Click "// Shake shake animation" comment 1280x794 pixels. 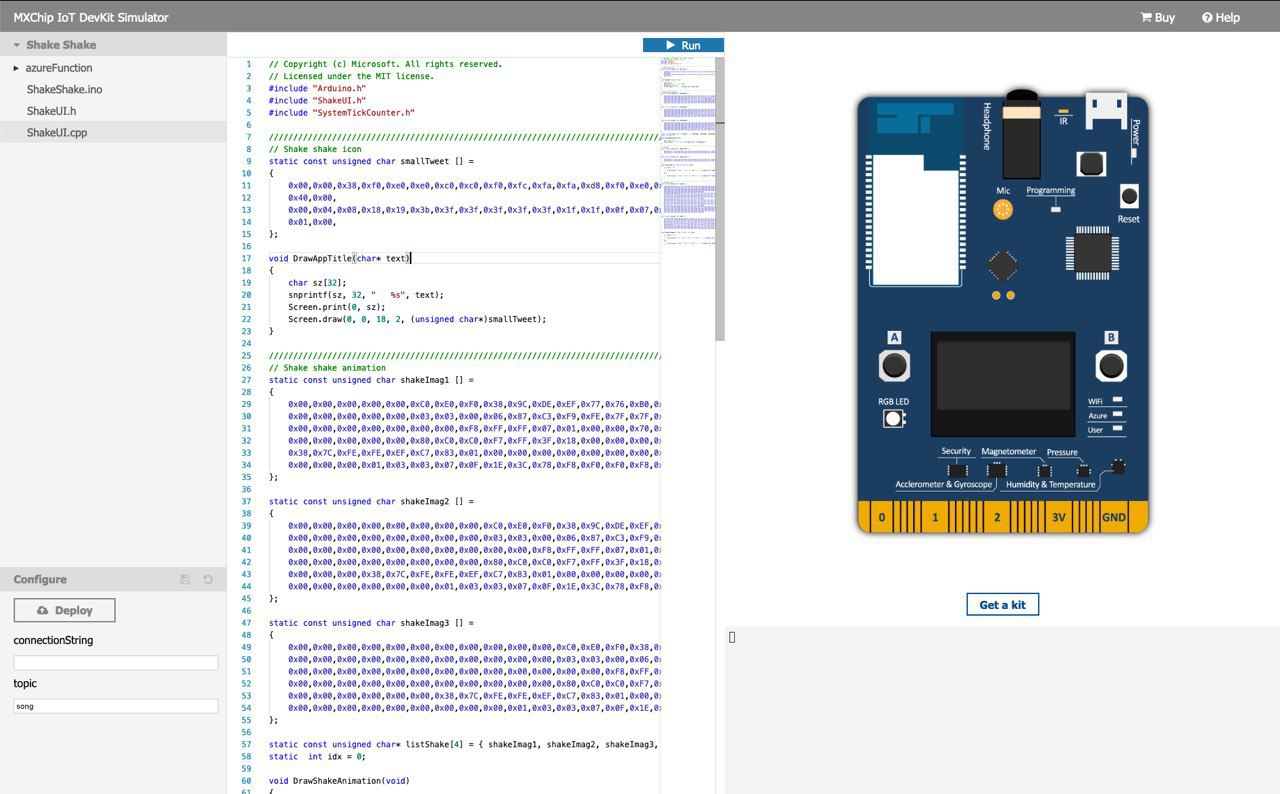pyautogui.click(x=327, y=368)
